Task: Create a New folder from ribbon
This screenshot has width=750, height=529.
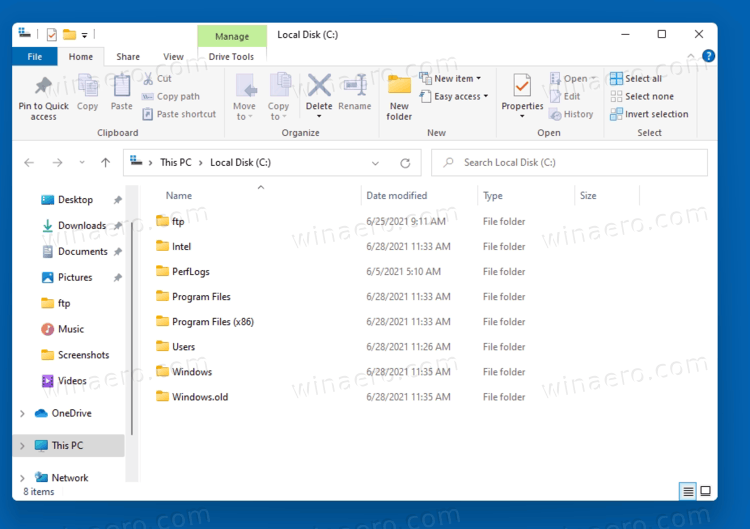Action: [x=399, y=98]
